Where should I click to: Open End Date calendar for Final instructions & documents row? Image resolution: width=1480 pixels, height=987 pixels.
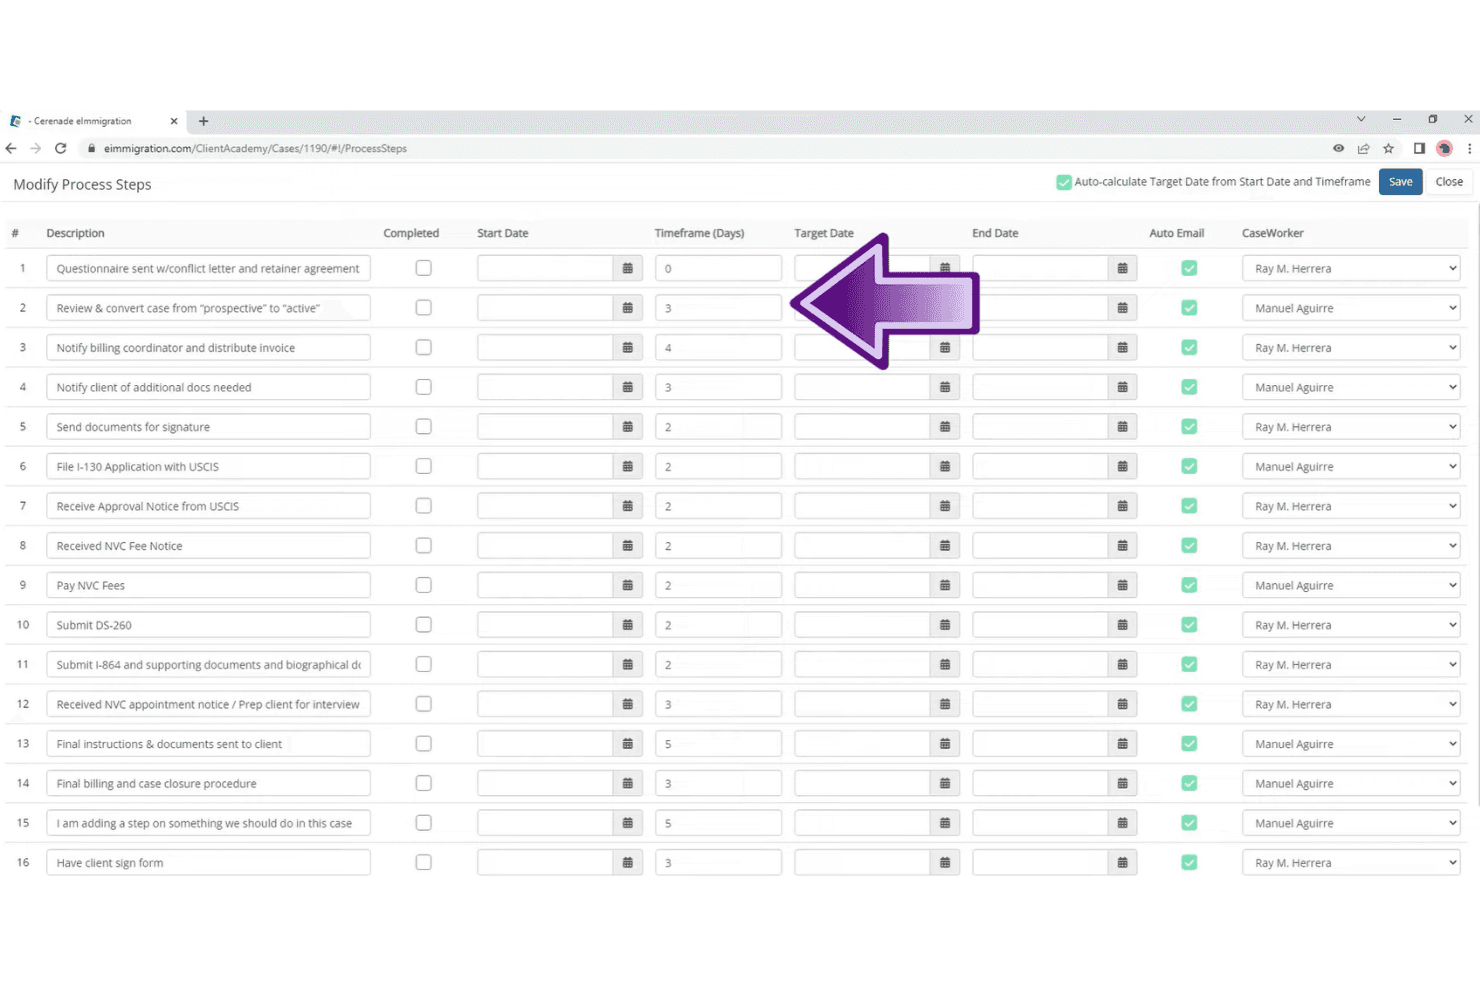1122,744
